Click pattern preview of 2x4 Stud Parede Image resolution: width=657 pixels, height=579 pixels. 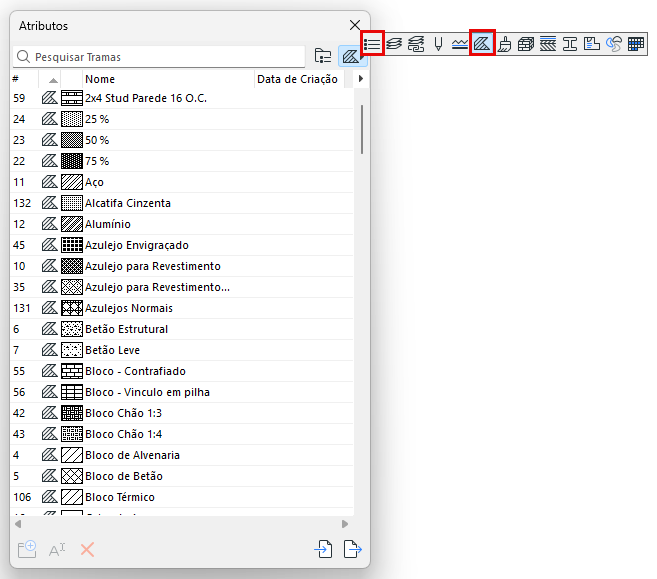click(x=72, y=98)
